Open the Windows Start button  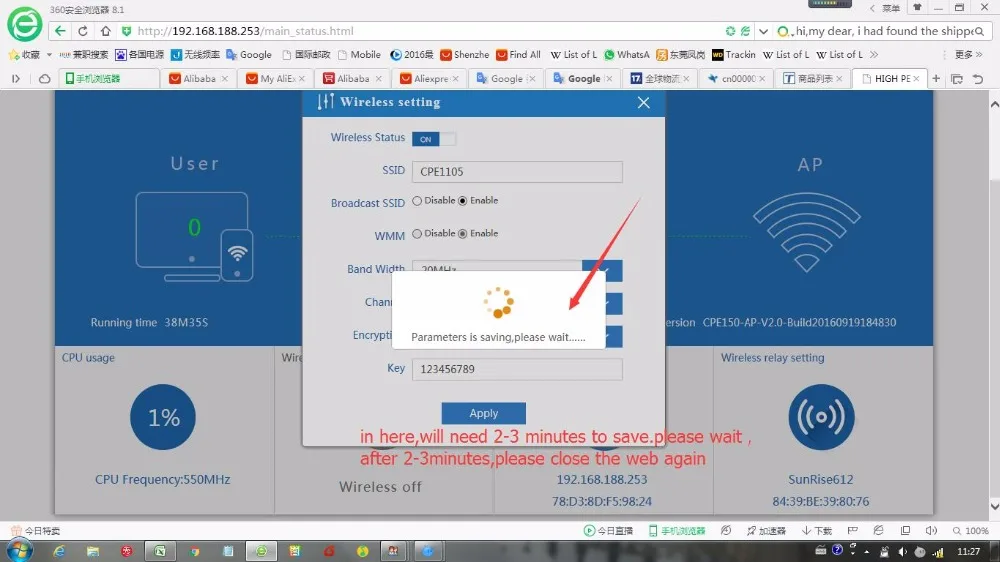click(19, 551)
